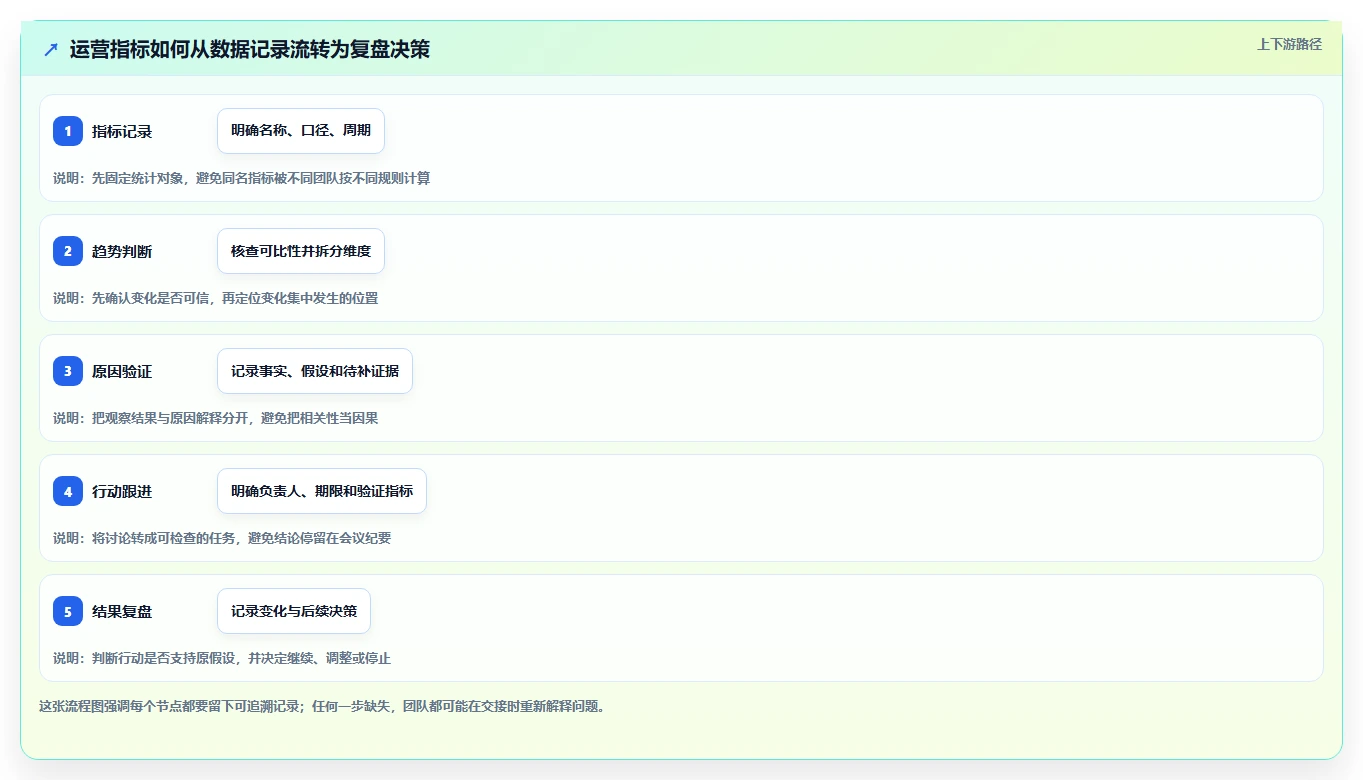Click the 行动跟进 step label
This screenshot has height=780, width=1363.
122,491
